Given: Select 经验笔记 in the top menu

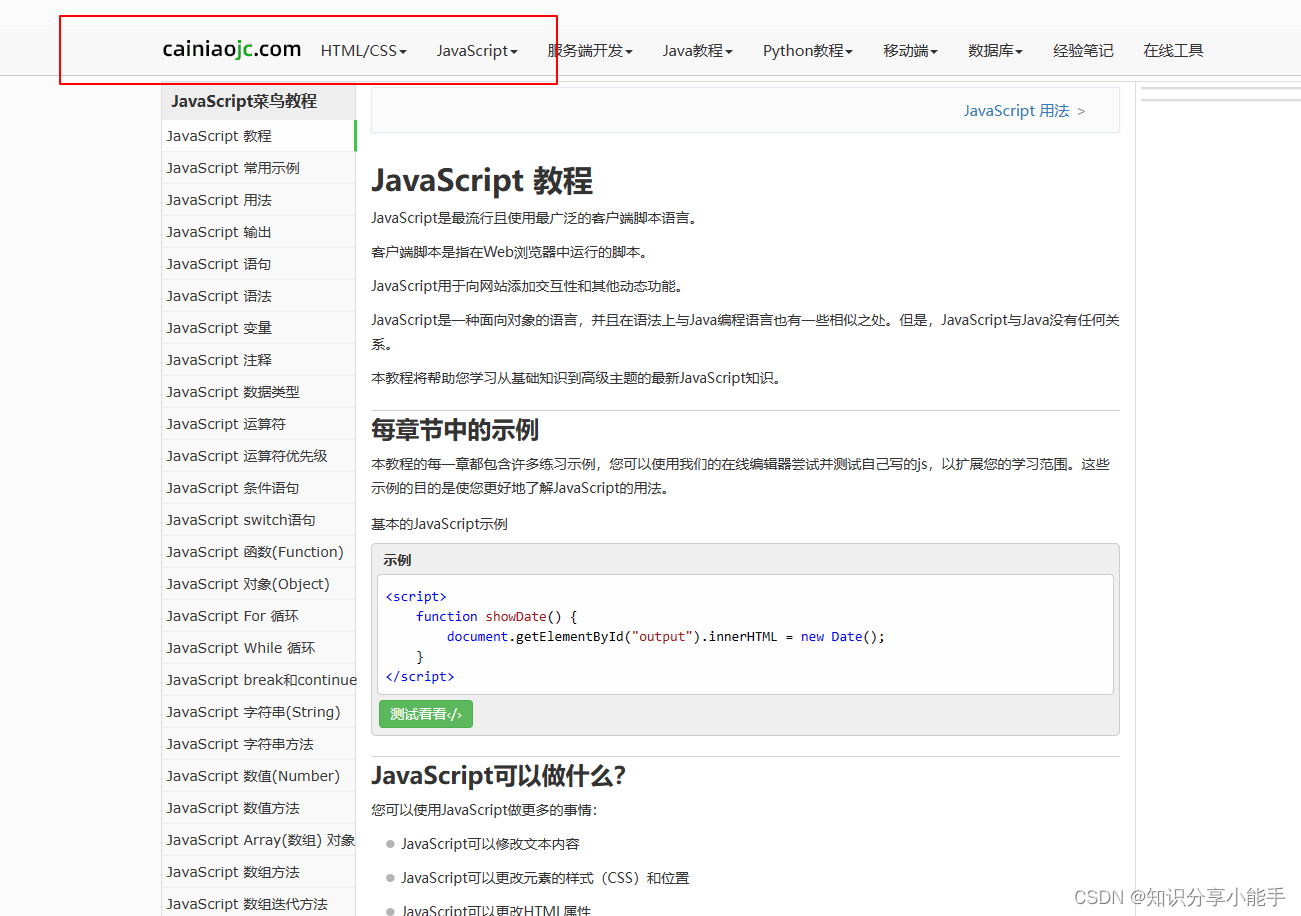Looking at the screenshot, I should click(x=1083, y=50).
